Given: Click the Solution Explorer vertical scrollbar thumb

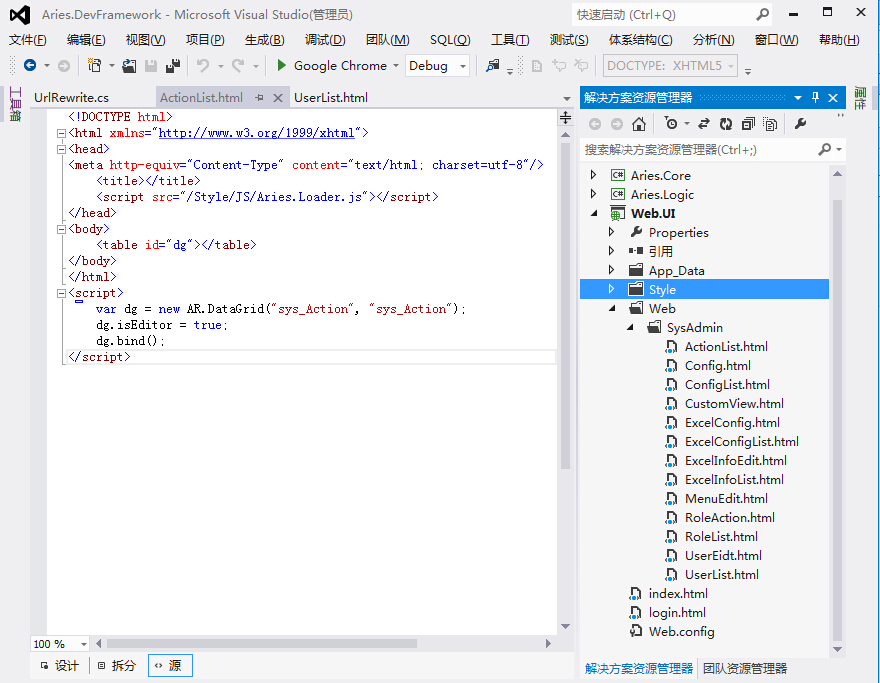Looking at the screenshot, I should [x=837, y=420].
